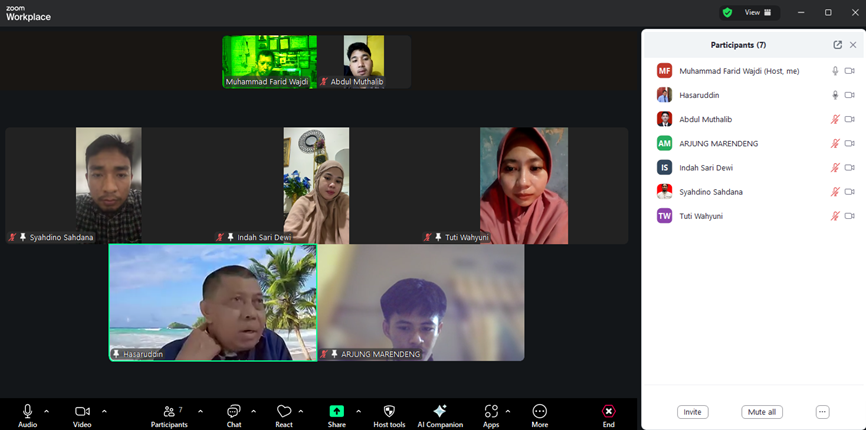This screenshot has width=866, height=430.
Task: Click the green encryption shield icon
Action: 727,12
